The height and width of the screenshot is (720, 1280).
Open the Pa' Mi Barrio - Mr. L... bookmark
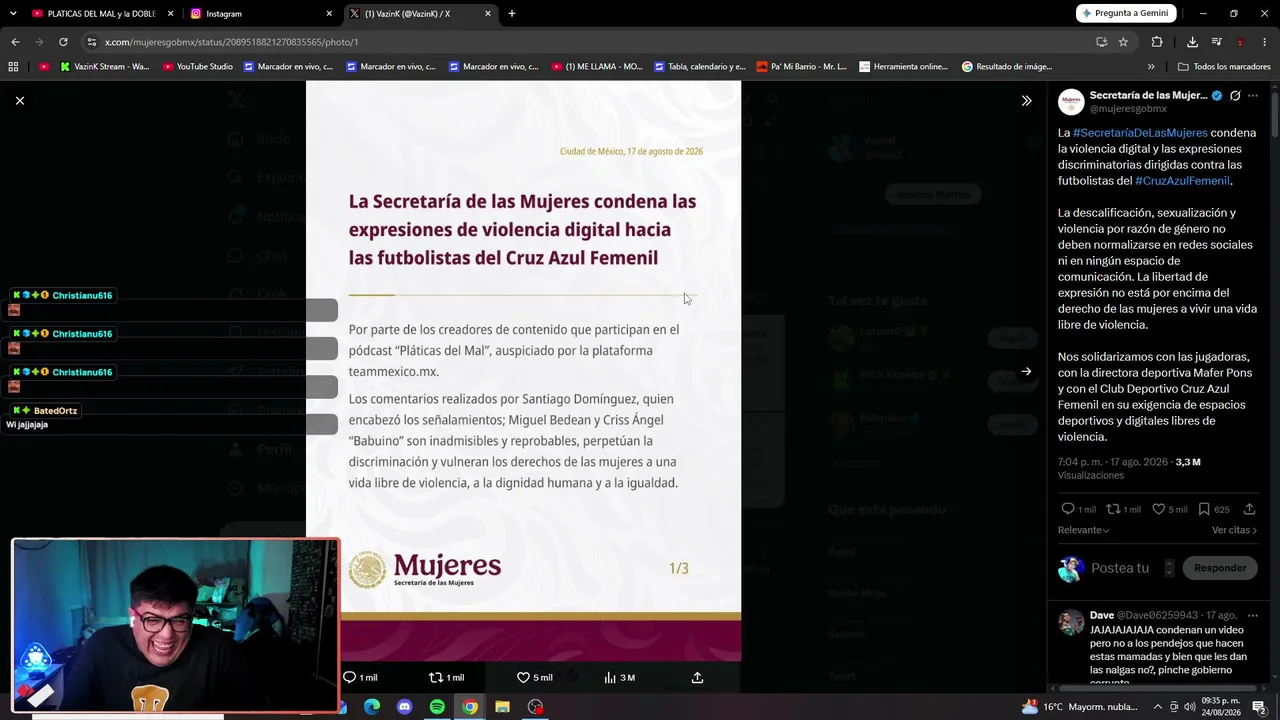802,67
